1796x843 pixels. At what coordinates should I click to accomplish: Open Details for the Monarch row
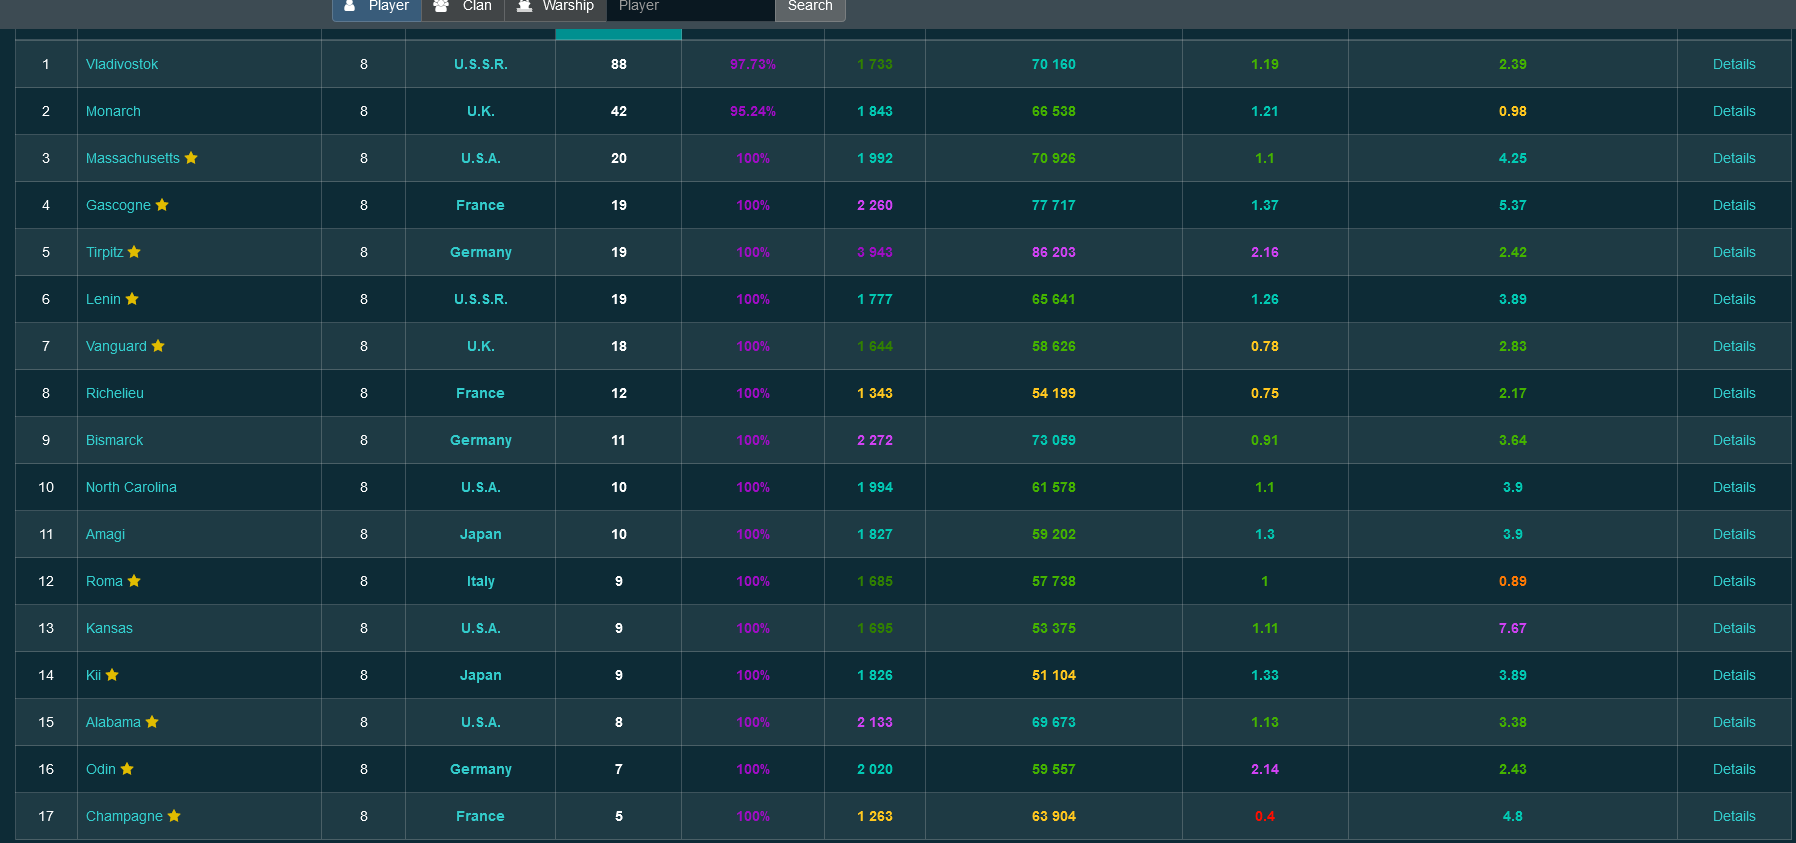pyautogui.click(x=1733, y=111)
